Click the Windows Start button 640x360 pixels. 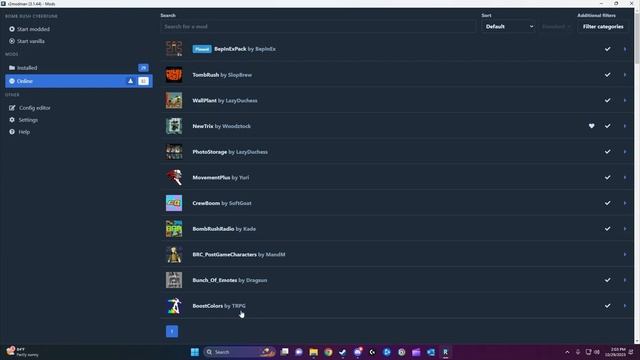pos(195,352)
